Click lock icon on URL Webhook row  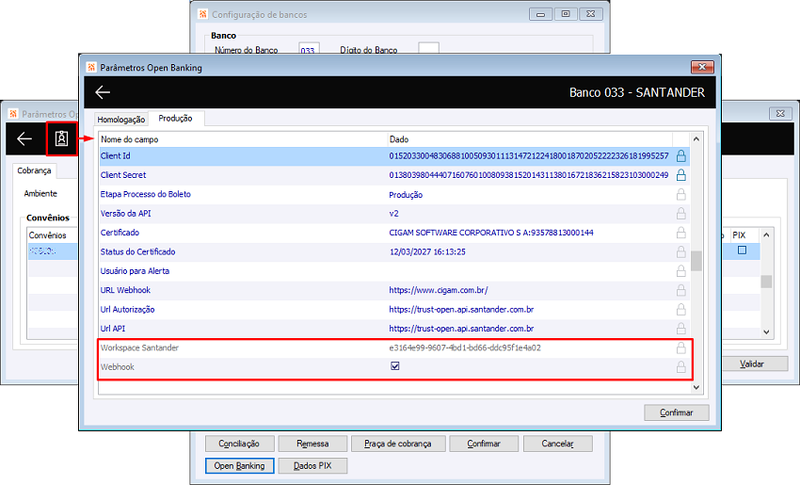click(x=681, y=290)
